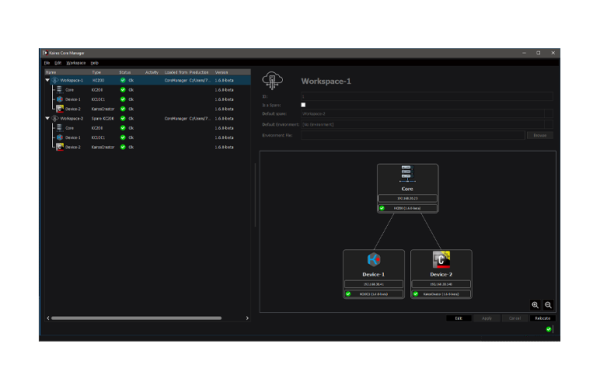600x389 pixels.
Task: Click the green status check on Workspace-2 Device-2 row
Action: point(123,147)
